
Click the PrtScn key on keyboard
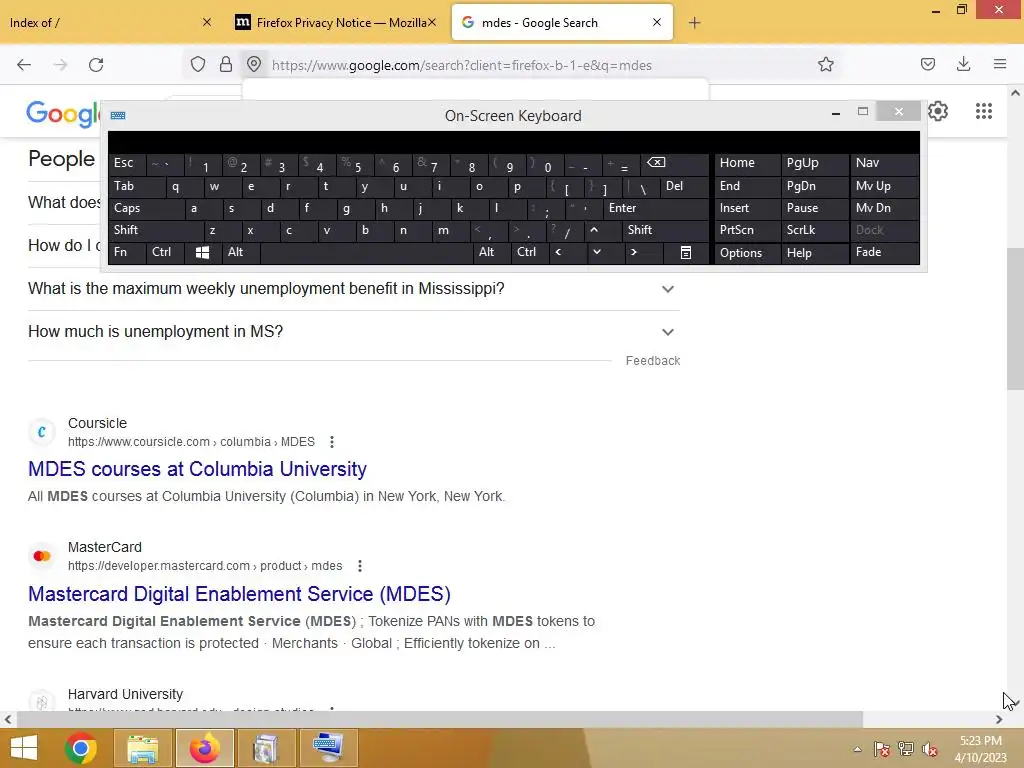747,230
